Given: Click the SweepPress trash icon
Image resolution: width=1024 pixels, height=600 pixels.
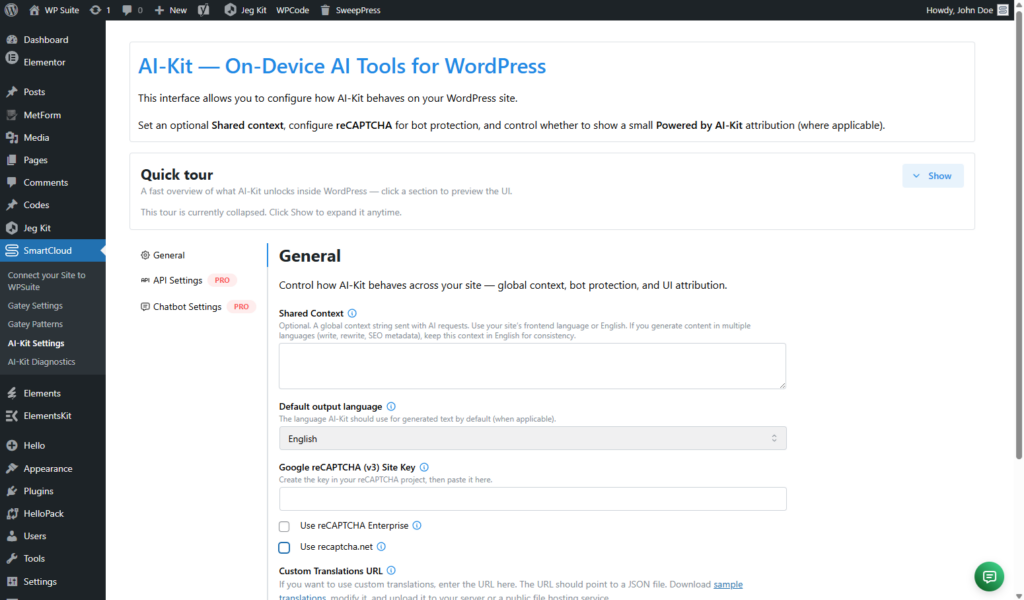Looking at the screenshot, I should point(325,10).
